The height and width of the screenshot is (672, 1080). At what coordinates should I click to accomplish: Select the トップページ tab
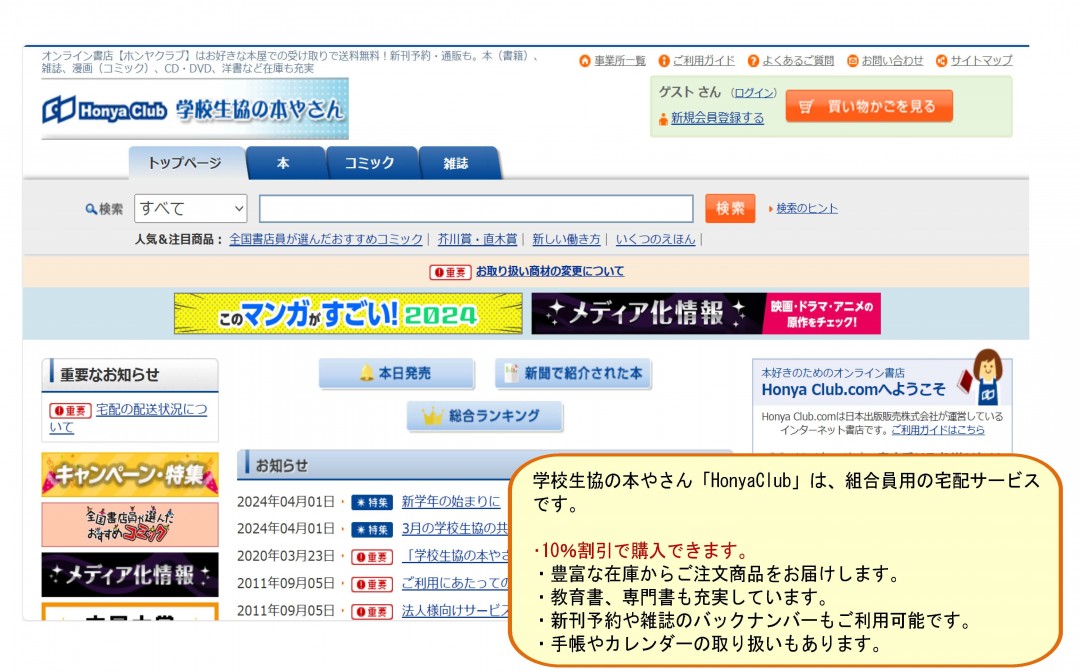pos(185,163)
